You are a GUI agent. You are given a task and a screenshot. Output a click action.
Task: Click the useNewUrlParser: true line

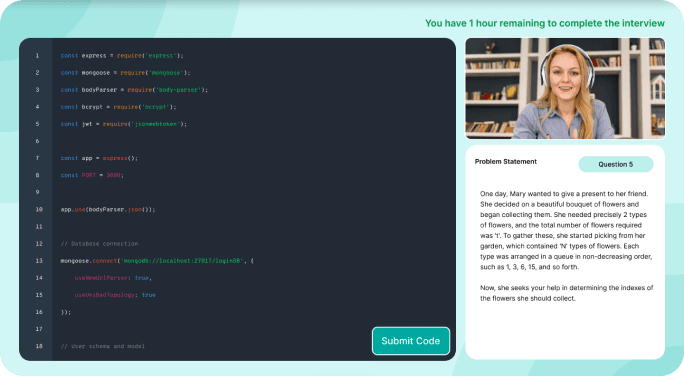point(113,278)
